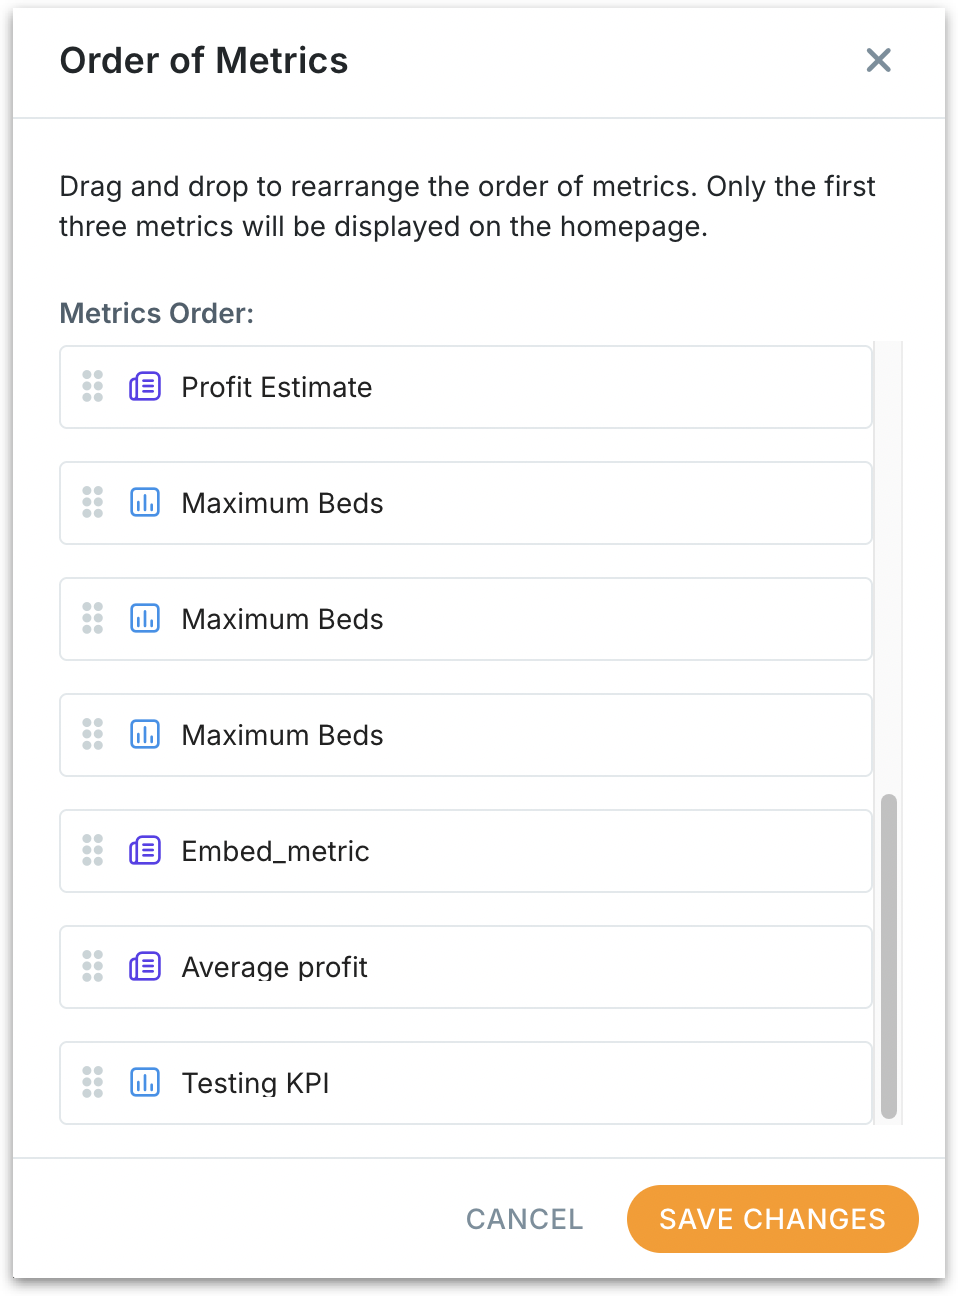Click the document icon beside Average profit
This screenshot has width=958, height=1296.
pos(145,966)
